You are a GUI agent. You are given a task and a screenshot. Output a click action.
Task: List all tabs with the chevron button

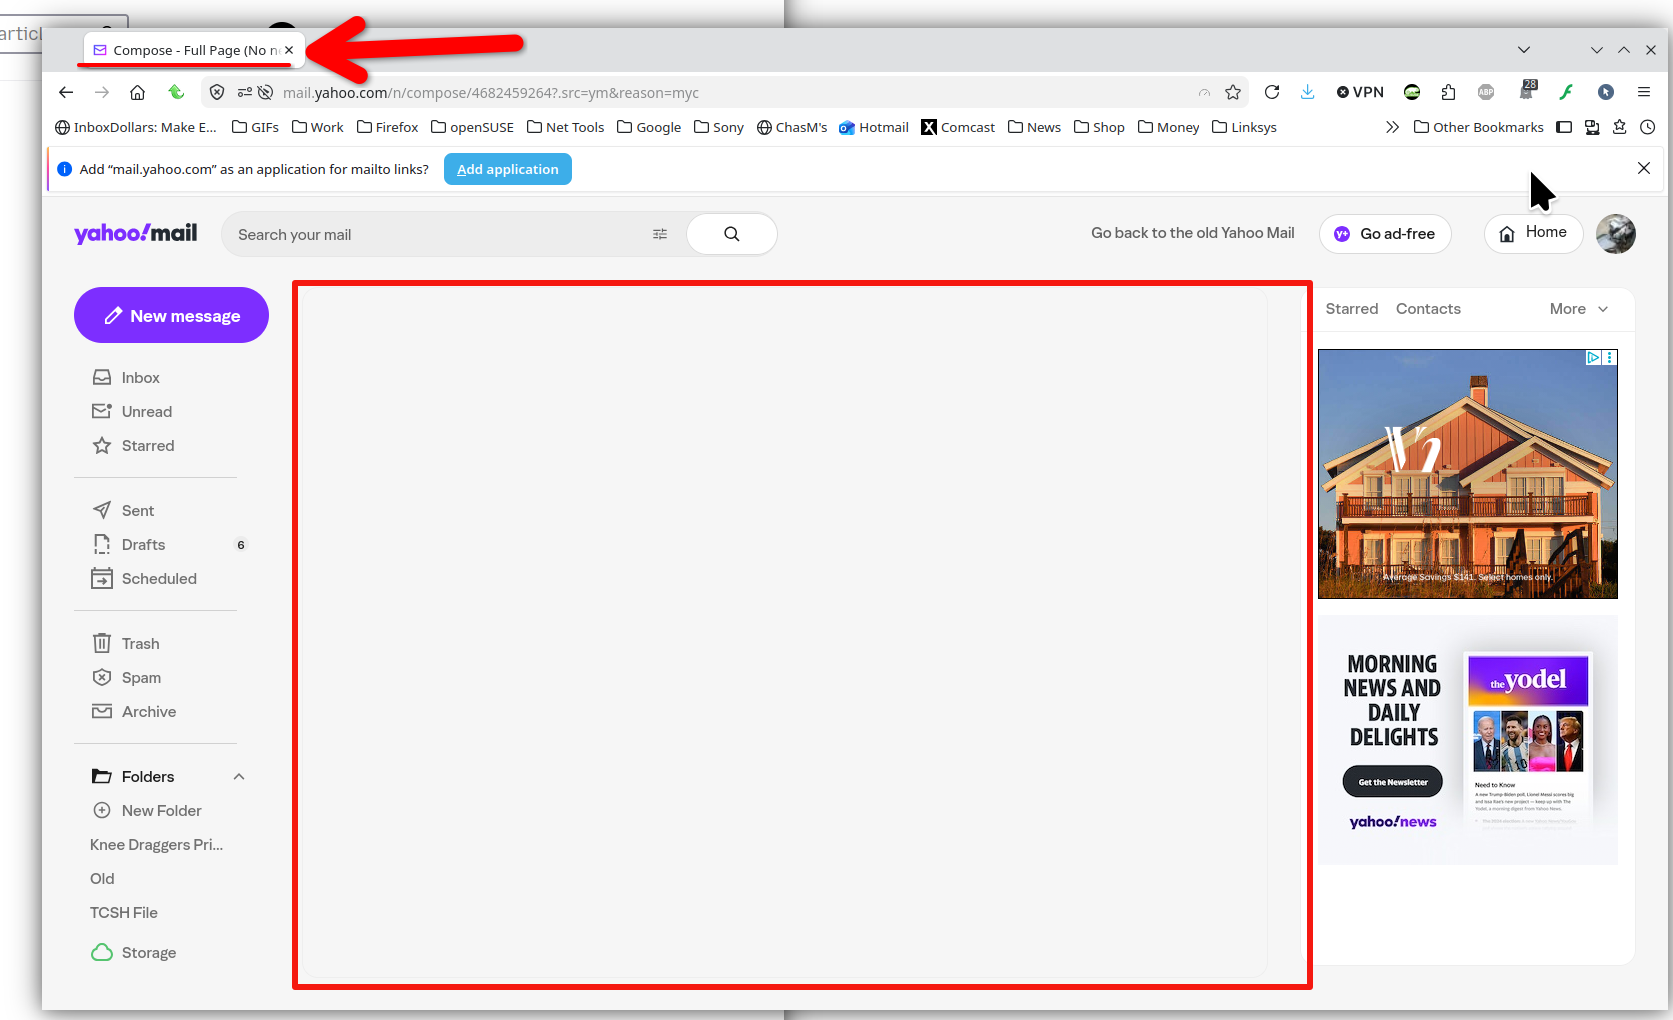point(1524,50)
